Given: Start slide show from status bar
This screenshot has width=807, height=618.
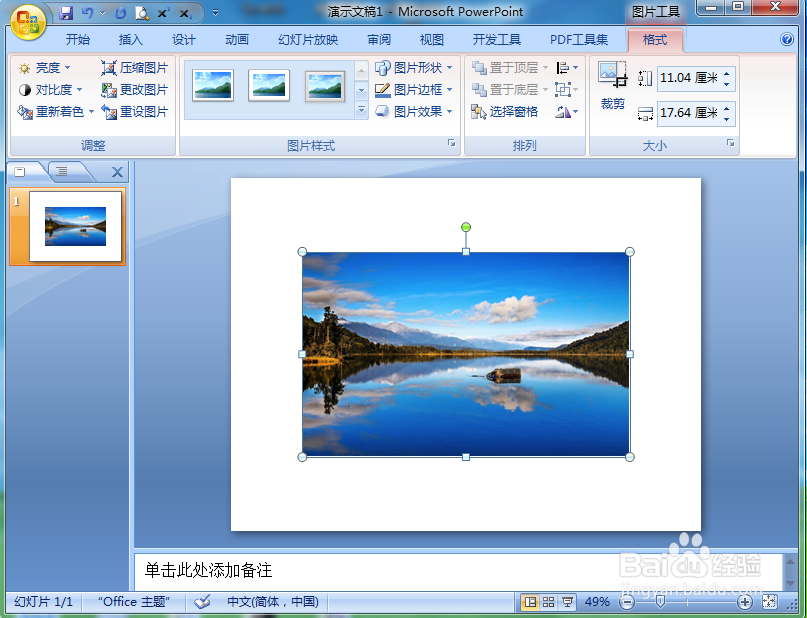Looking at the screenshot, I should coord(568,602).
